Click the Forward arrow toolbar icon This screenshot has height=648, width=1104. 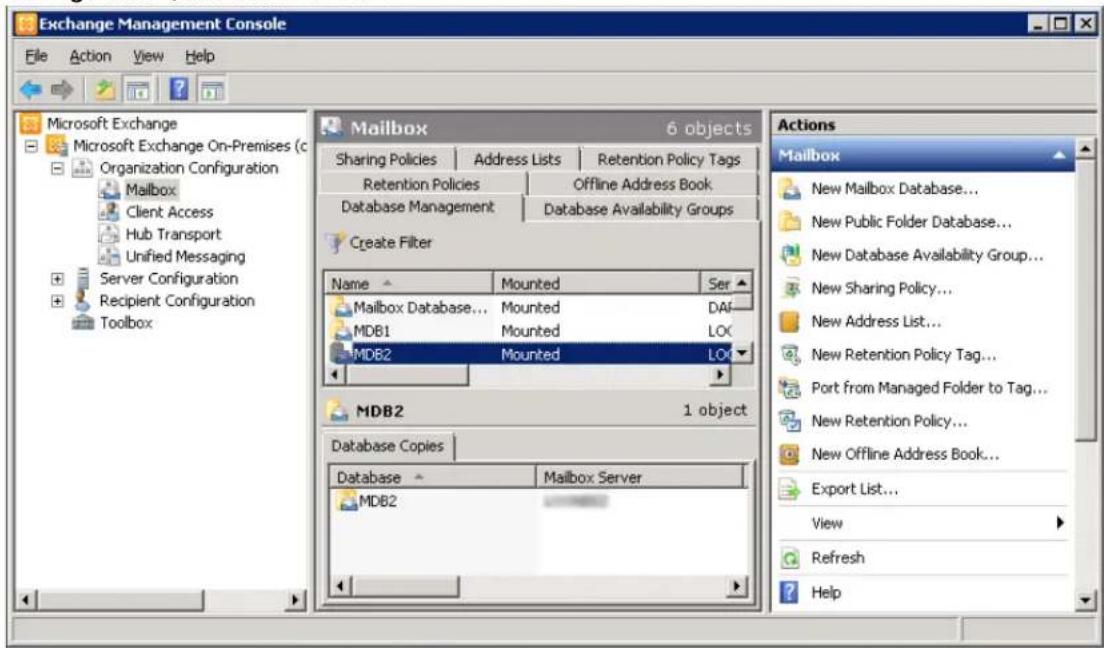[x=62, y=89]
